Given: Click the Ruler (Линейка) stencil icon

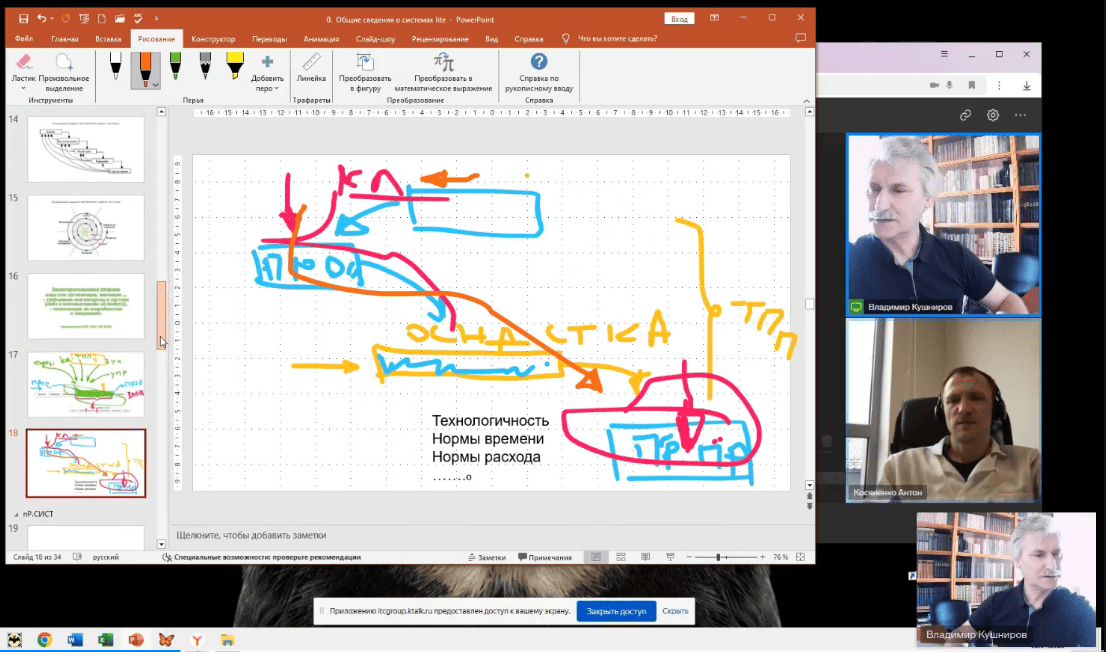Looking at the screenshot, I should (311, 66).
